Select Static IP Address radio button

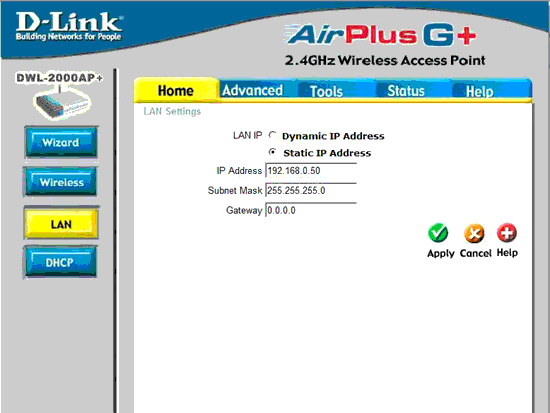point(272,152)
